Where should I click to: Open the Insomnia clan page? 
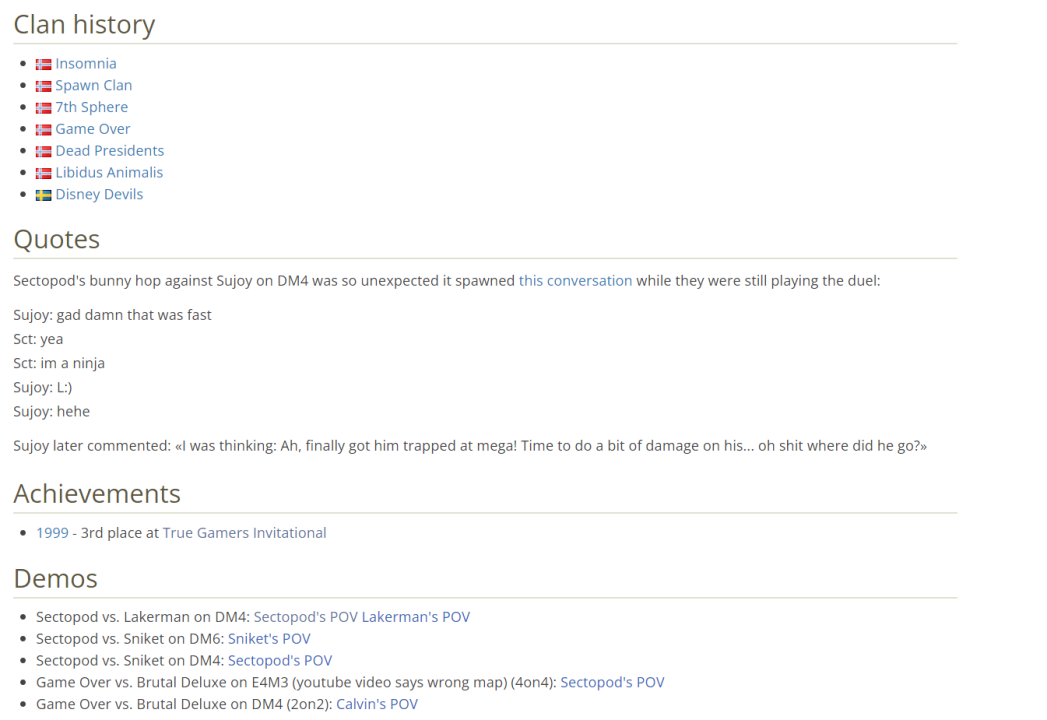(x=86, y=64)
